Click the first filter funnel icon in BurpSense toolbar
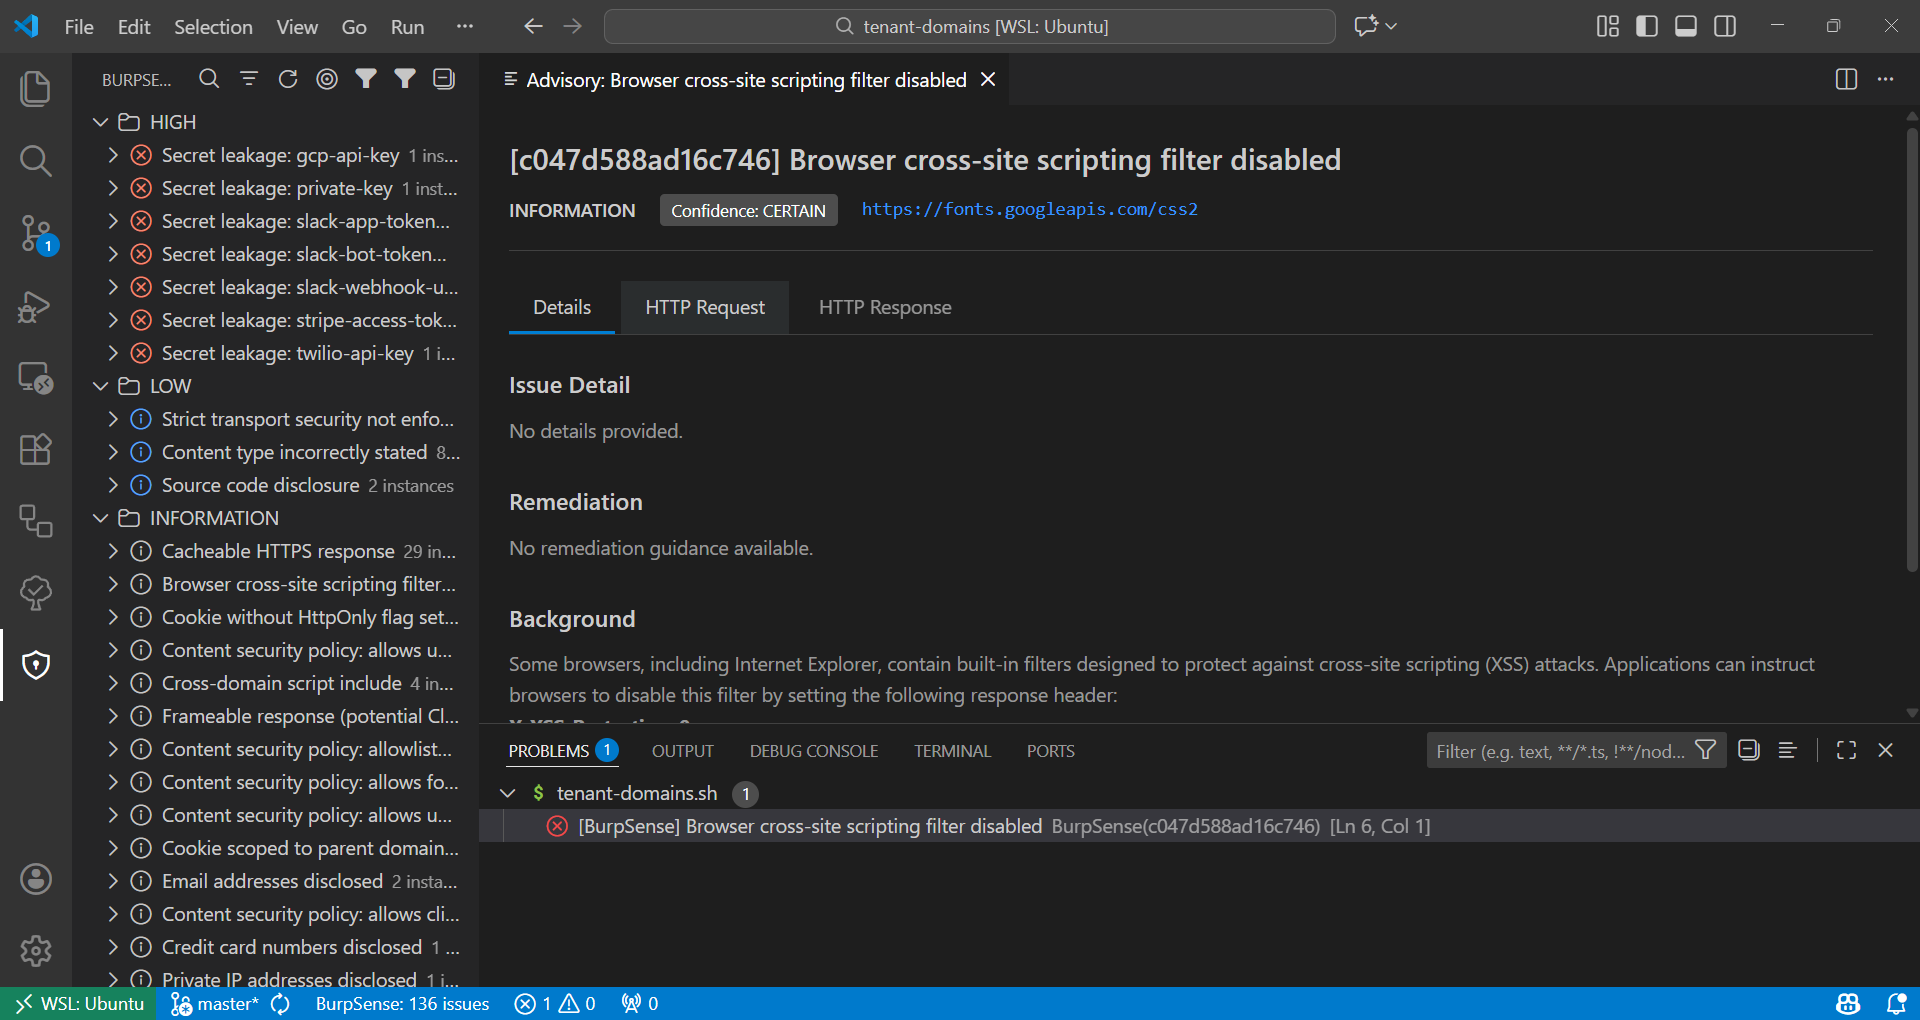 (366, 79)
